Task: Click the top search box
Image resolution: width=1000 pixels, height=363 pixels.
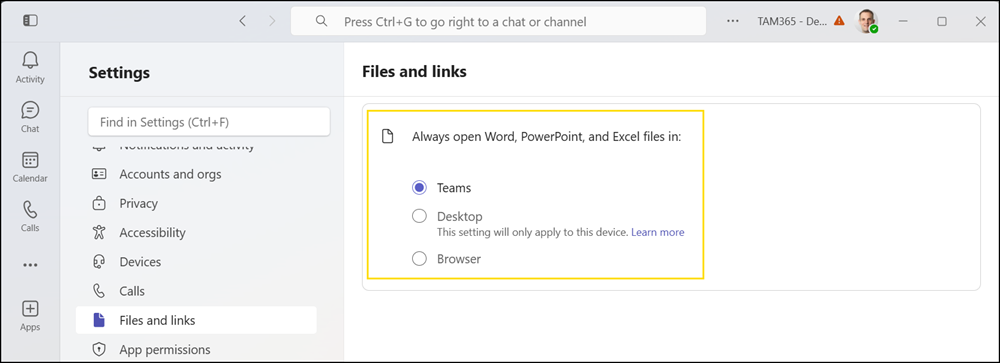Action: point(499,21)
